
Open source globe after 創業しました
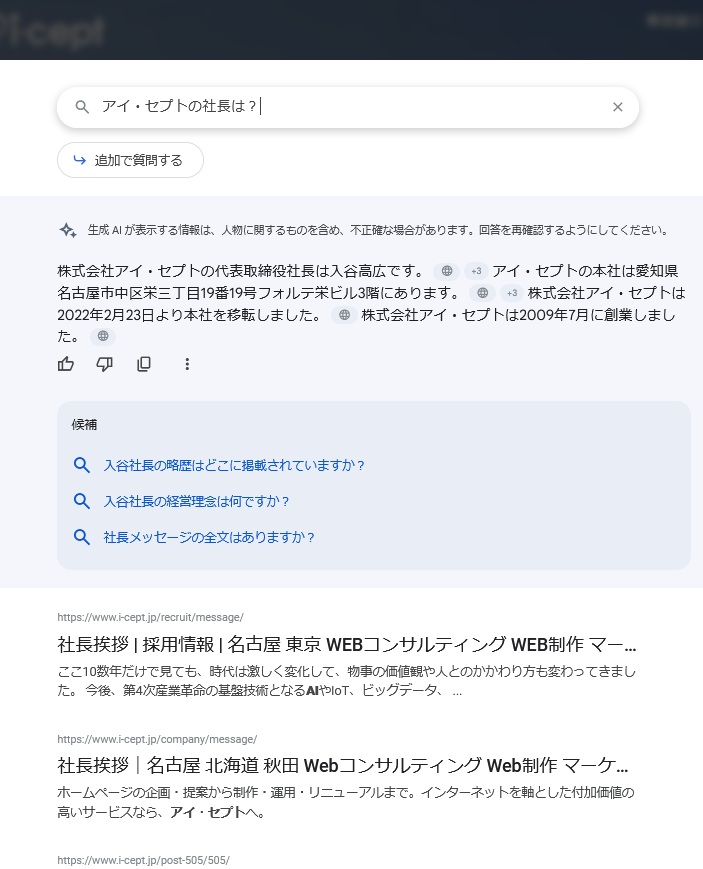click(102, 337)
